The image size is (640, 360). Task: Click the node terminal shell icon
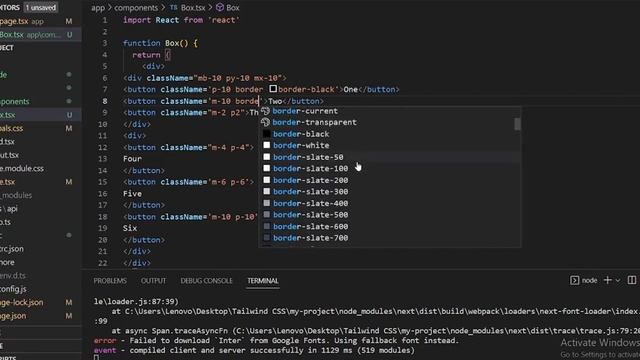tap(574, 280)
